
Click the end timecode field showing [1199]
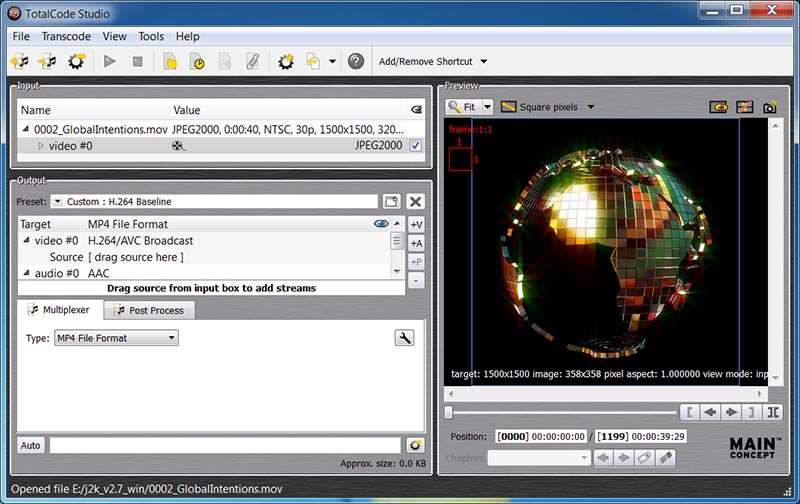tap(641, 437)
